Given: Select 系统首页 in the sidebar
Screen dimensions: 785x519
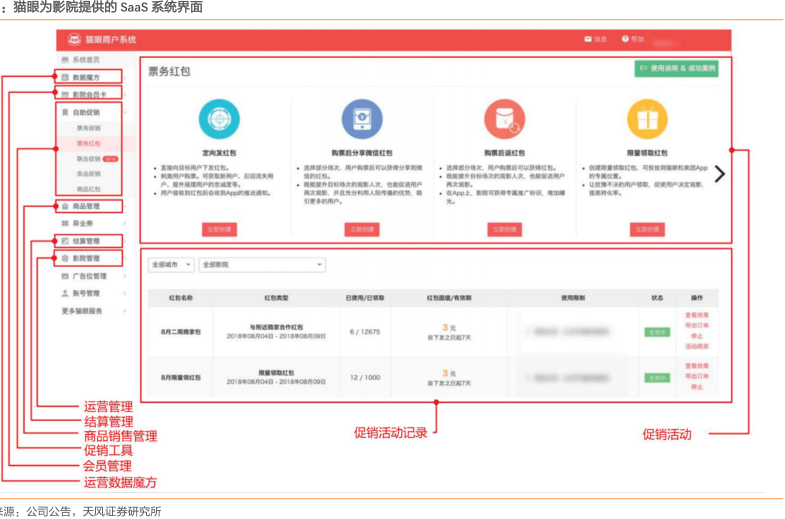Looking at the screenshot, I should 86,60.
